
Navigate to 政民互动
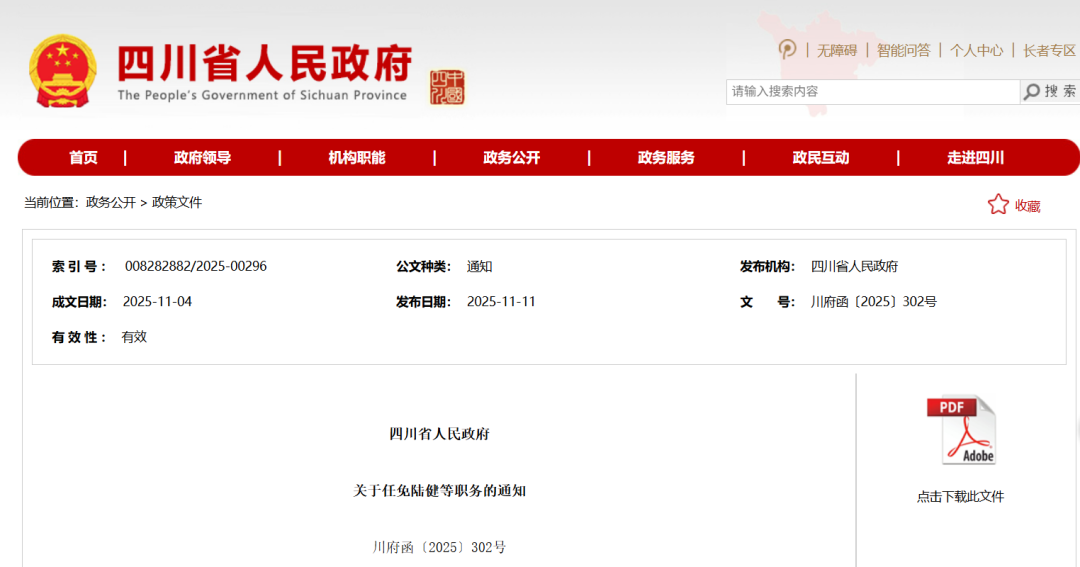point(820,157)
